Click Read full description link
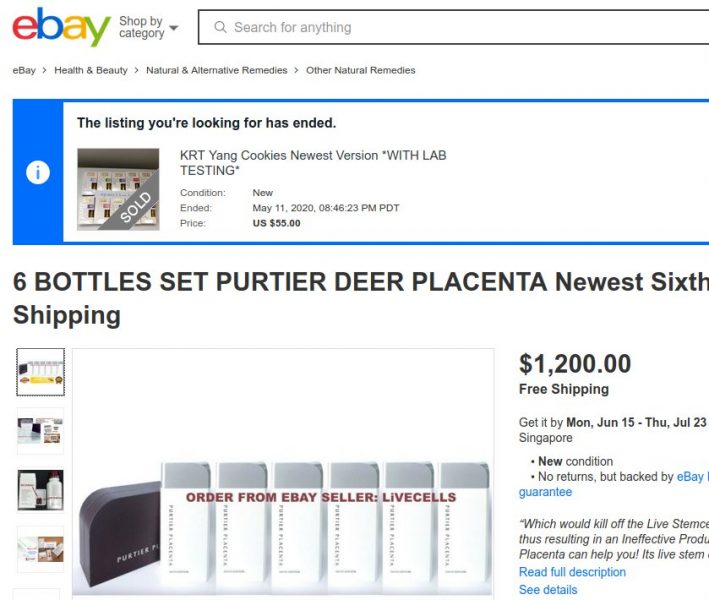 (x=572, y=572)
